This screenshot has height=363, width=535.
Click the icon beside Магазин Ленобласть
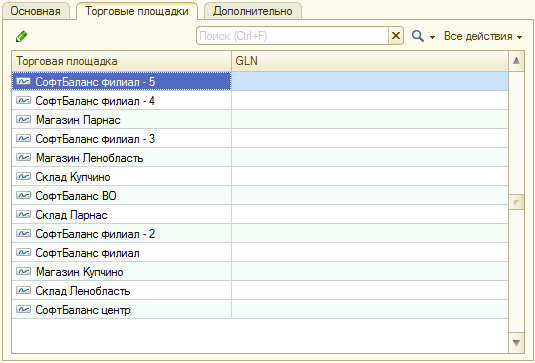(x=24, y=157)
